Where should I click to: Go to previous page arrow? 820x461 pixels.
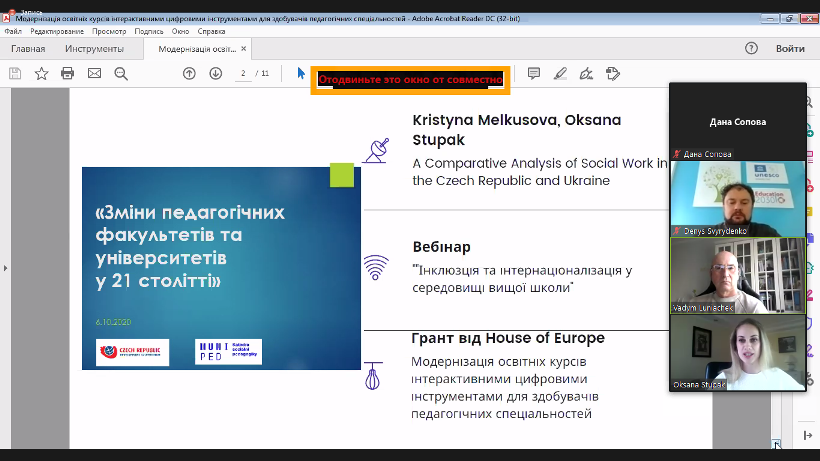click(189, 73)
